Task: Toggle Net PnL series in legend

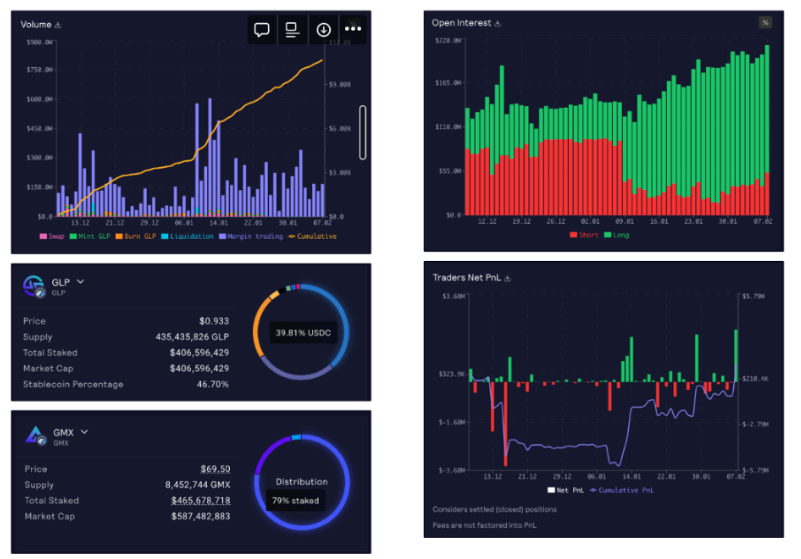Action: coord(566,490)
